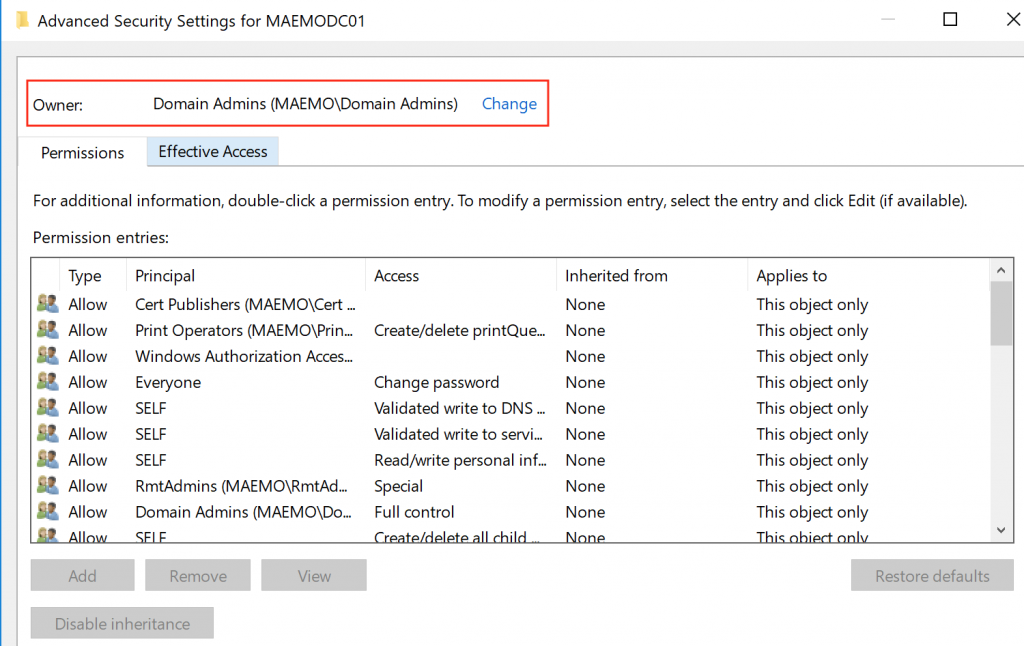
Task: Click the group icon beside Cert Publishers entry
Action: click(47, 304)
